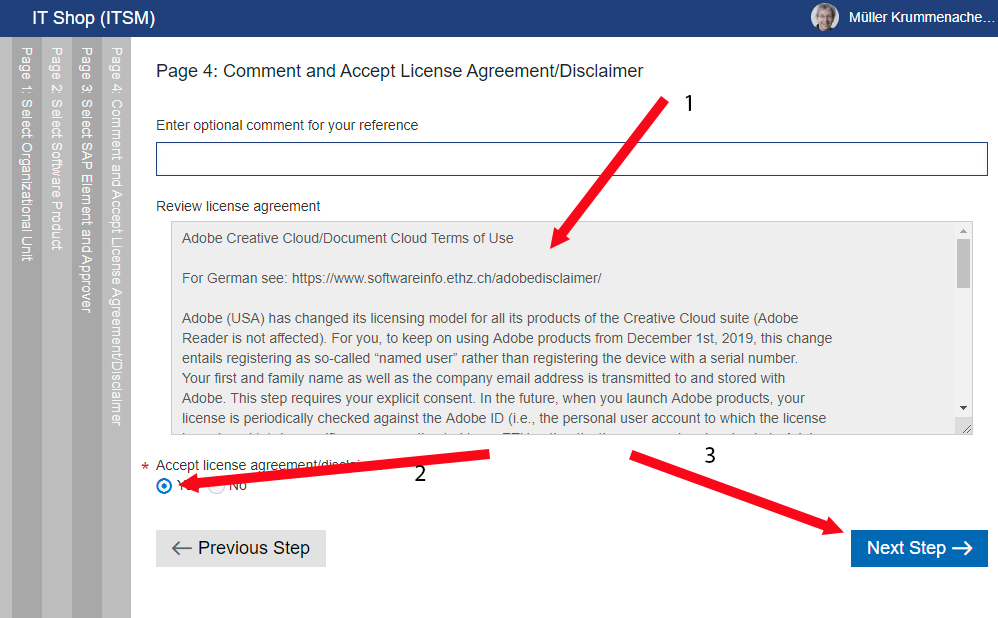Click the license scrollbar up arrow
This screenshot has width=998, height=618.
964,230
